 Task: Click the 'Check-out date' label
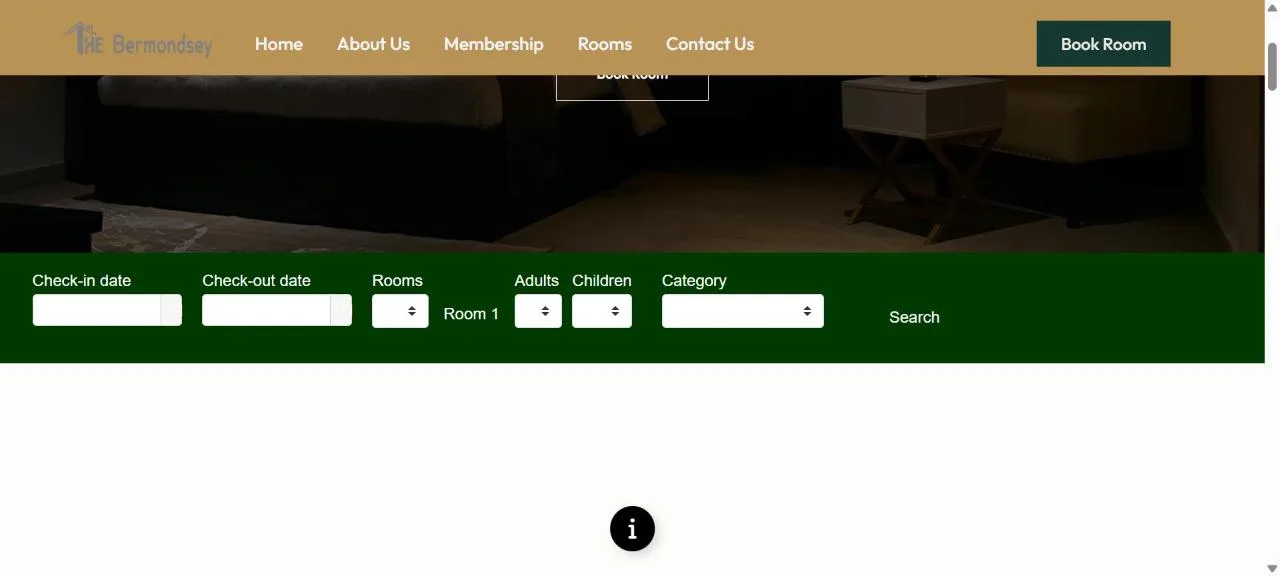256,281
